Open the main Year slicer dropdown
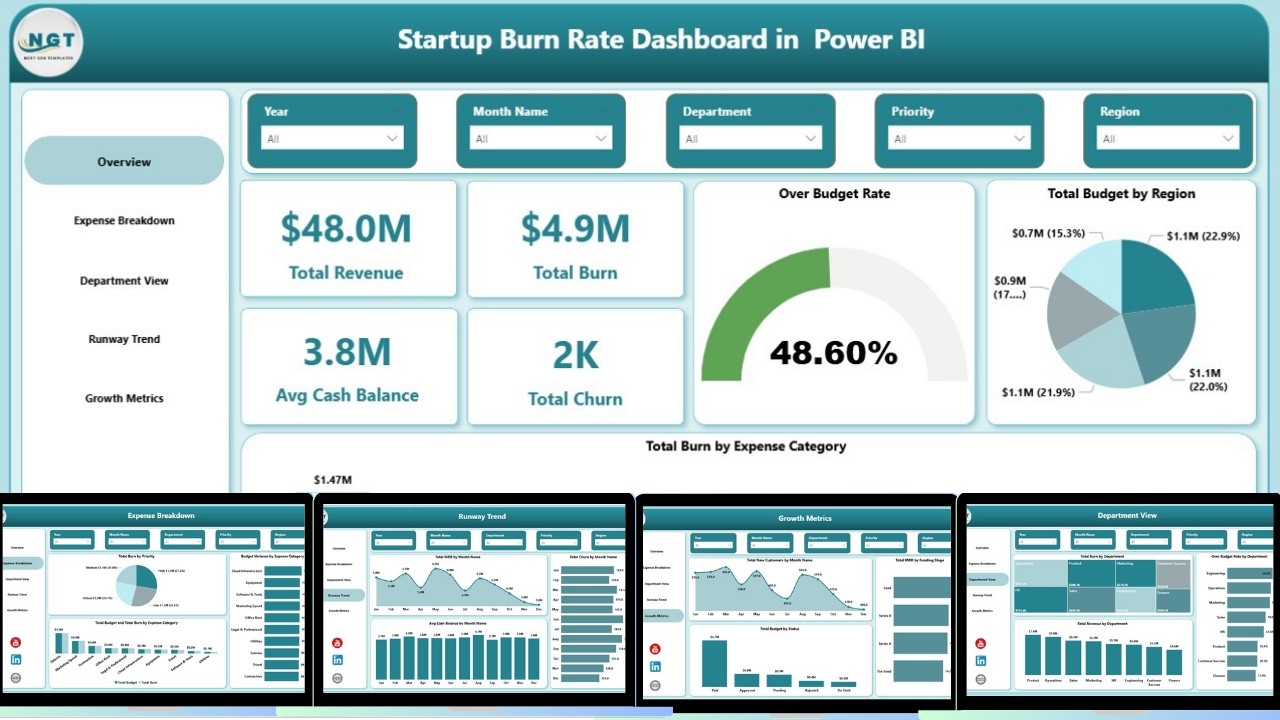 tap(332, 139)
